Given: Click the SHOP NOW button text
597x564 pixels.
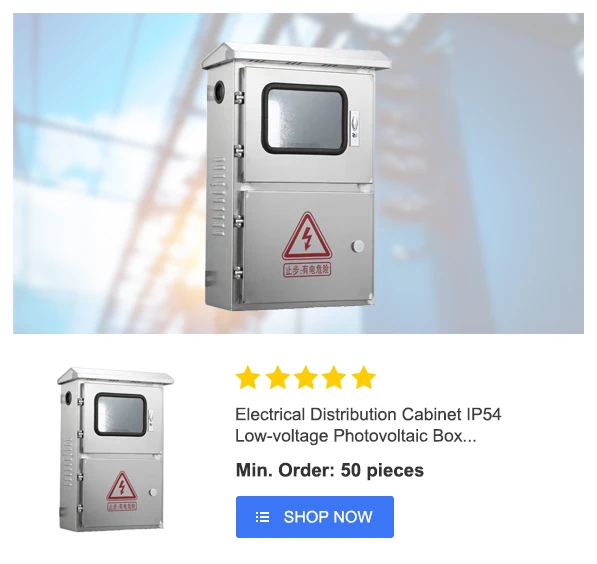Looking at the screenshot, I should (328, 517).
